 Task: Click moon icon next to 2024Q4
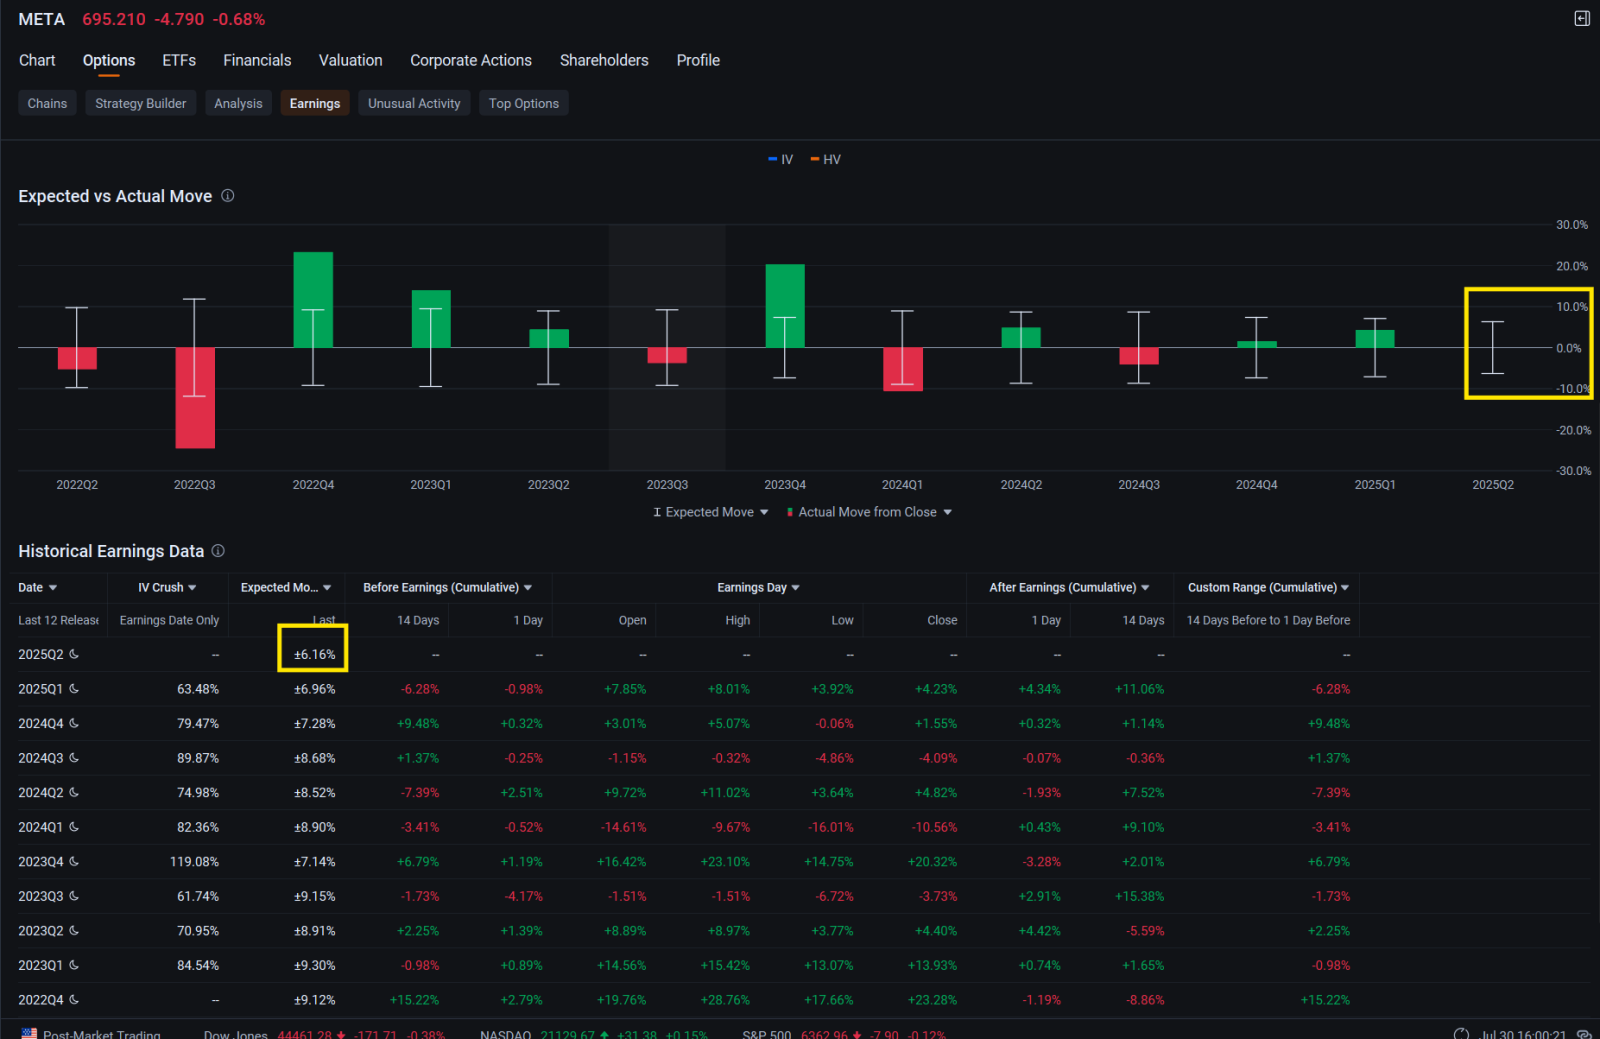pyautogui.click(x=74, y=723)
